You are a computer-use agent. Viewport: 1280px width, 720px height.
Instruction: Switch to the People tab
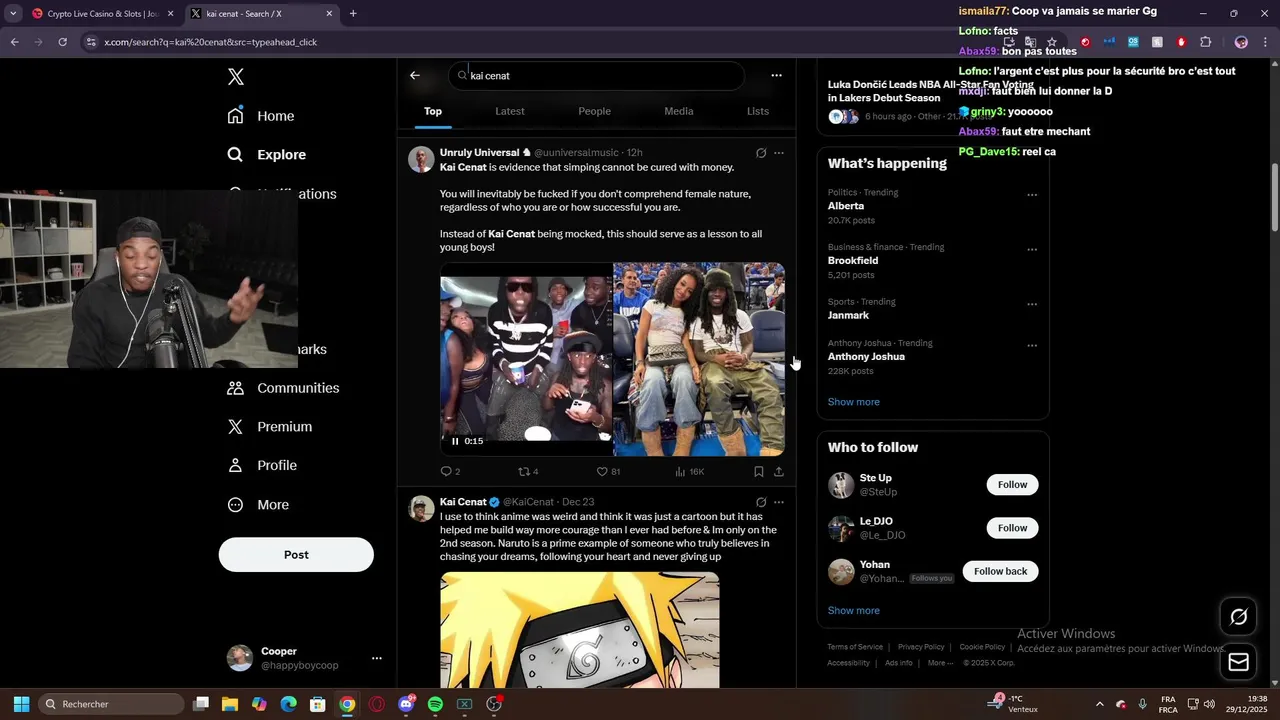(x=594, y=111)
